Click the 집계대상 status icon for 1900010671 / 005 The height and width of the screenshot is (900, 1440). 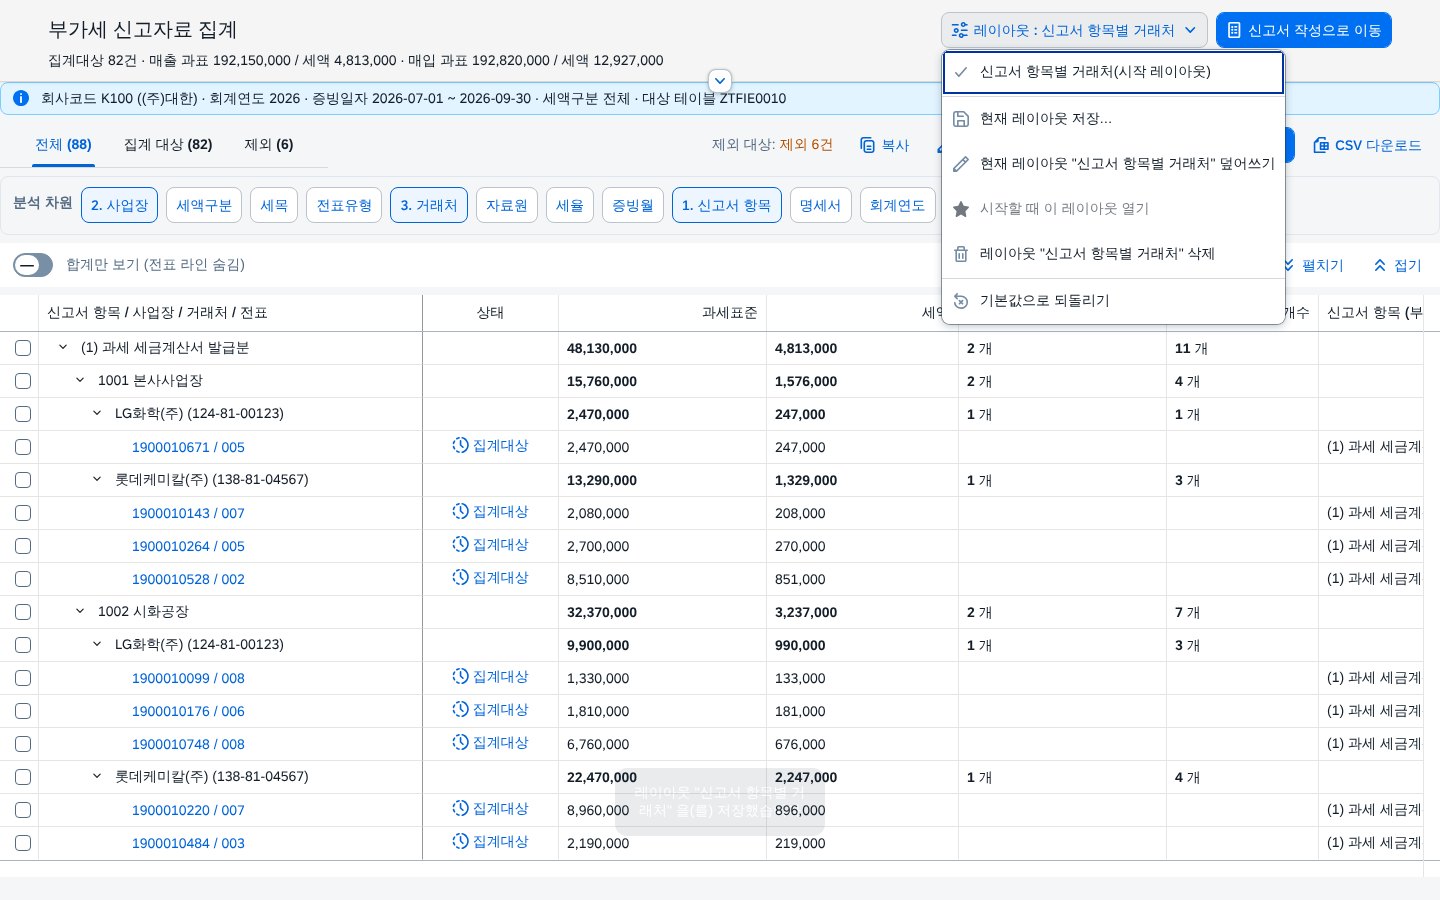point(460,445)
